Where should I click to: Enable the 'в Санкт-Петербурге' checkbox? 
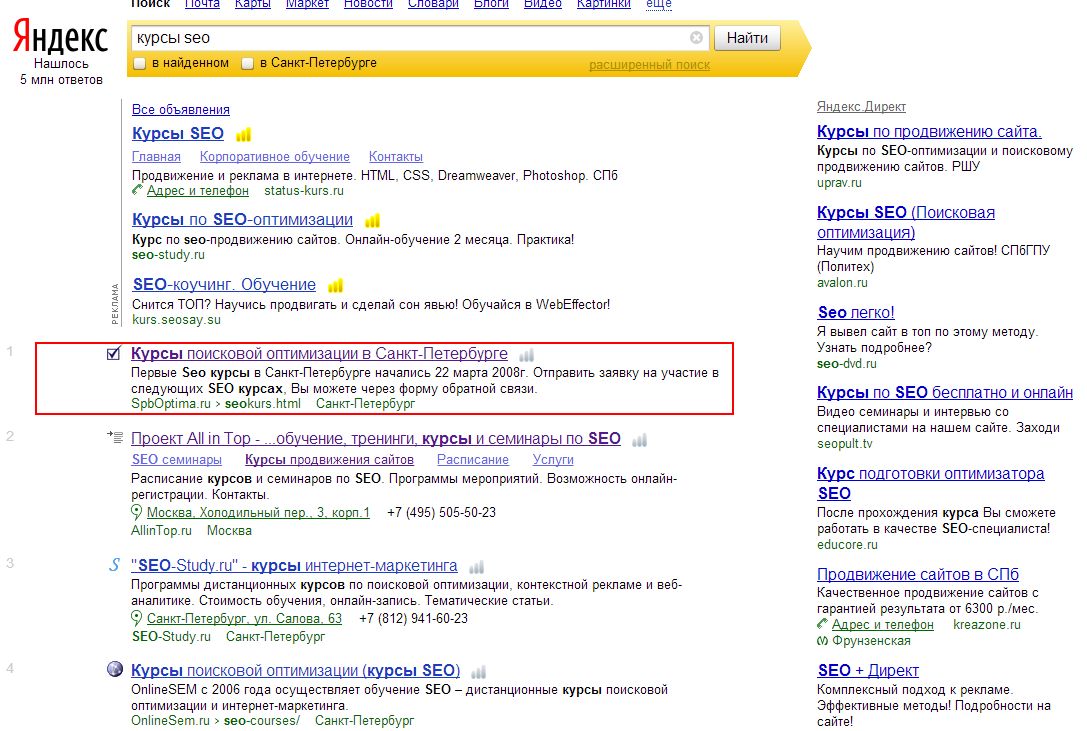tap(247, 64)
